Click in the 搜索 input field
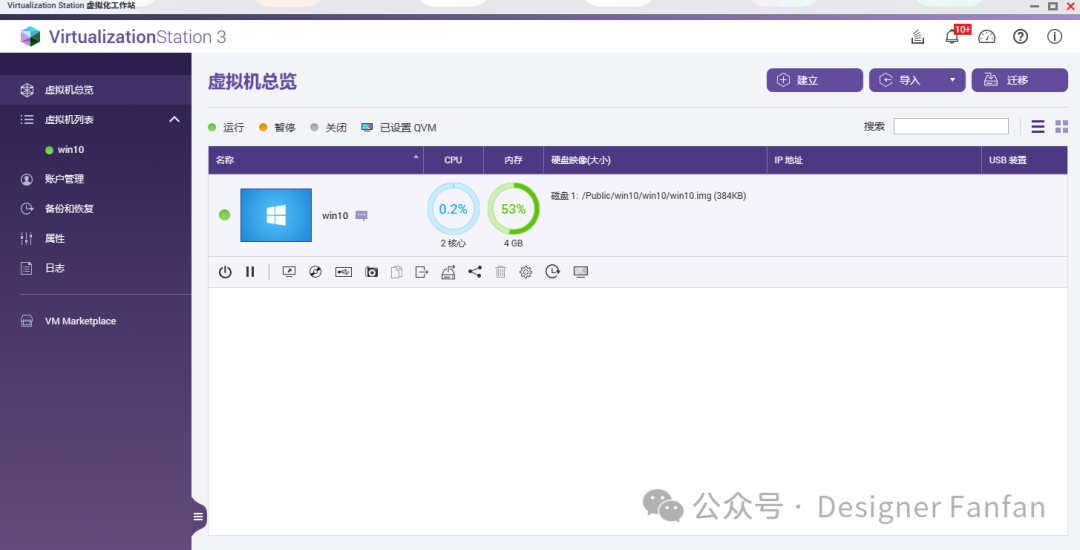The height and width of the screenshot is (550, 1080). [950, 127]
